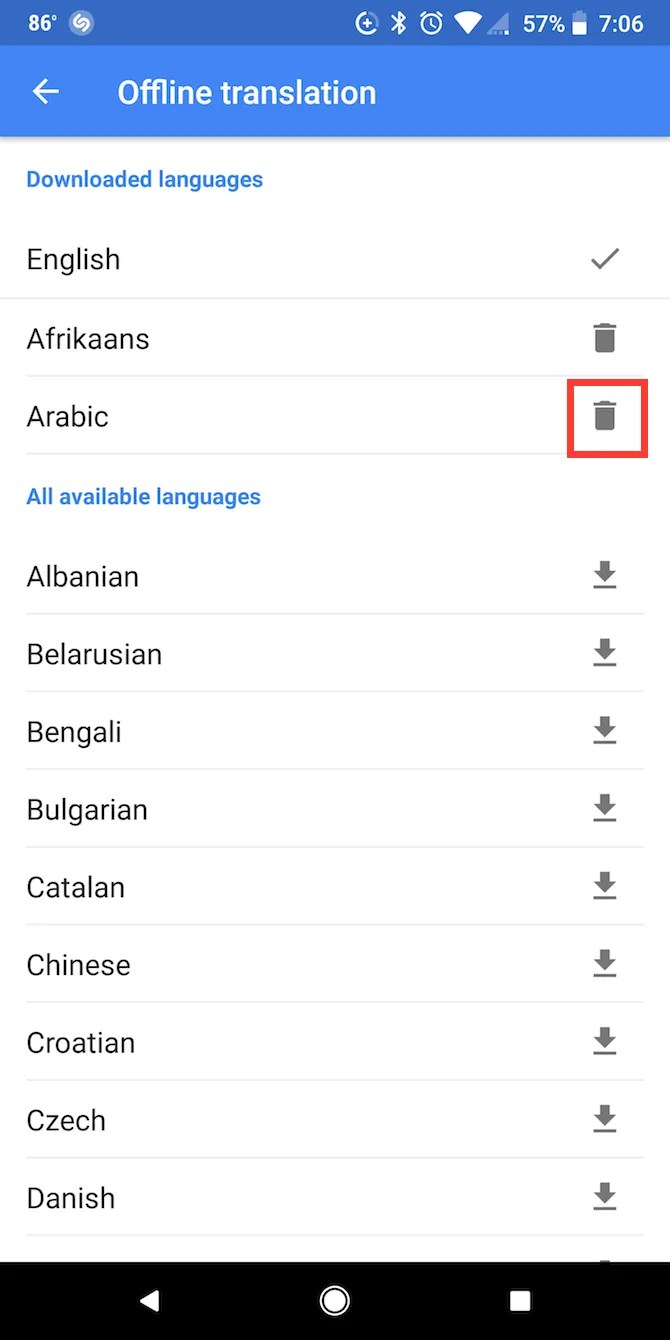Download the Catalan language pack
Image resolution: width=670 pixels, height=1340 pixels.
605,887
